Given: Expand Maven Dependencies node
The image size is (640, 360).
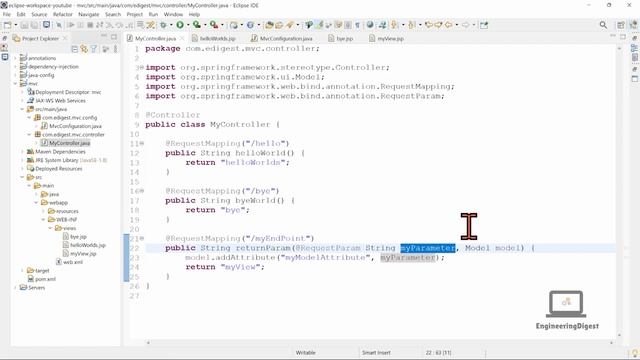Looking at the screenshot, I should pyautogui.click(x=22, y=151).
